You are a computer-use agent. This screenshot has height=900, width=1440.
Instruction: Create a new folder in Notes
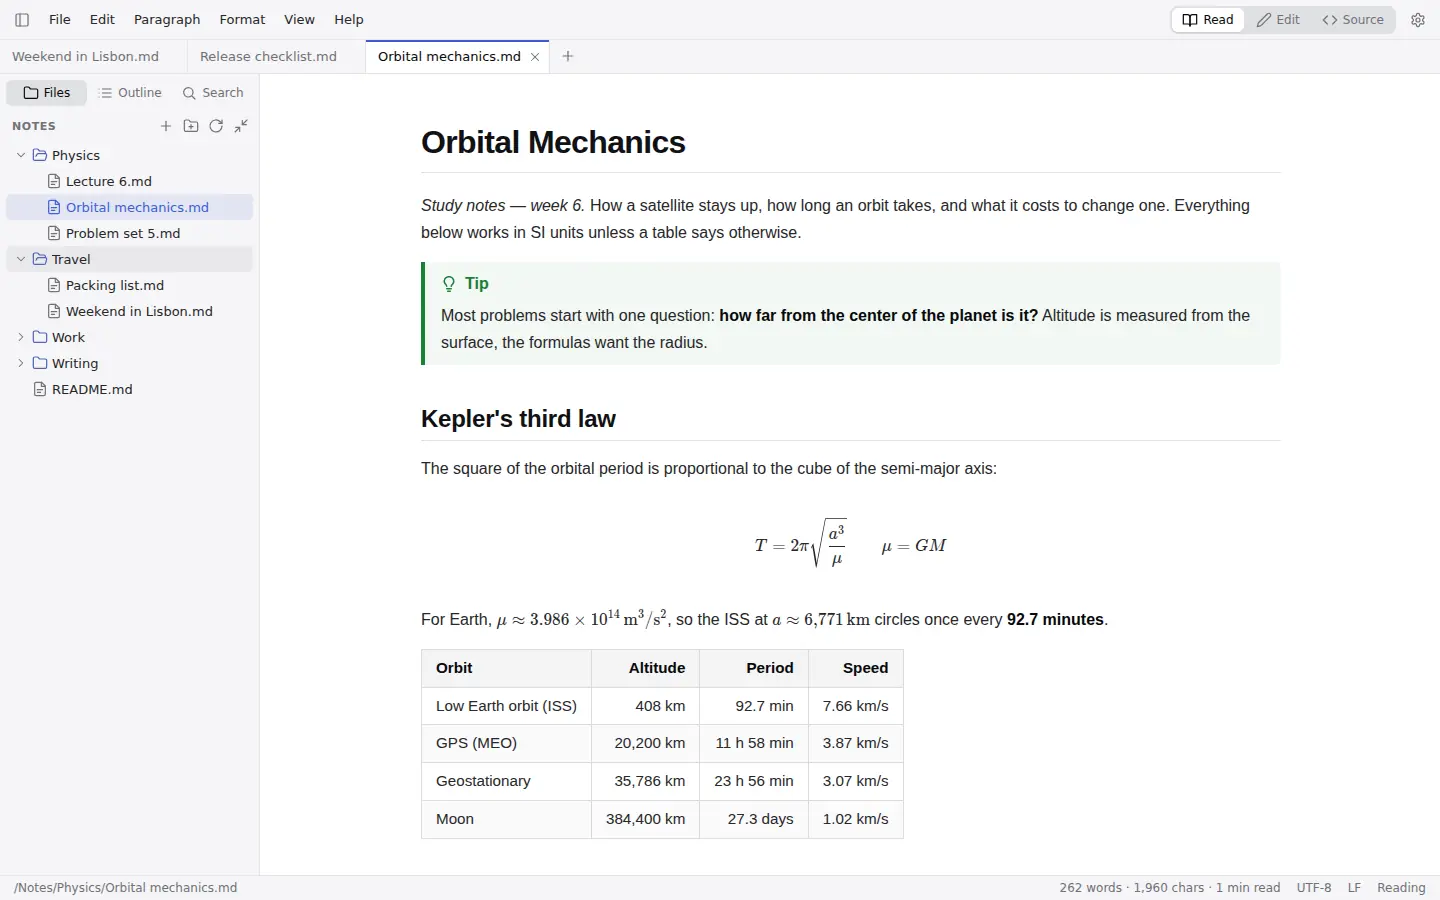click(x=191, y=126)
